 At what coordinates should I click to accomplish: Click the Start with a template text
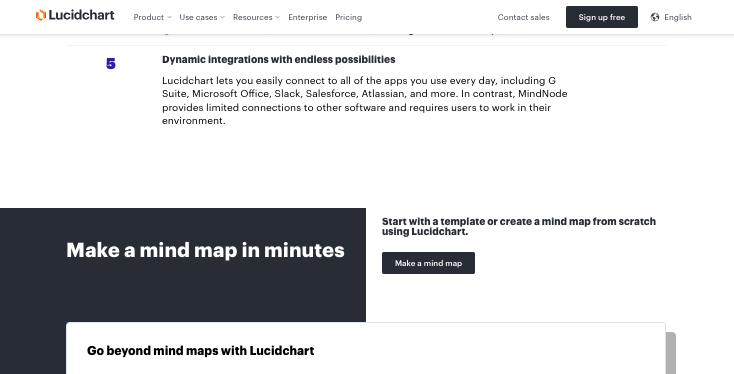point(519,227)
